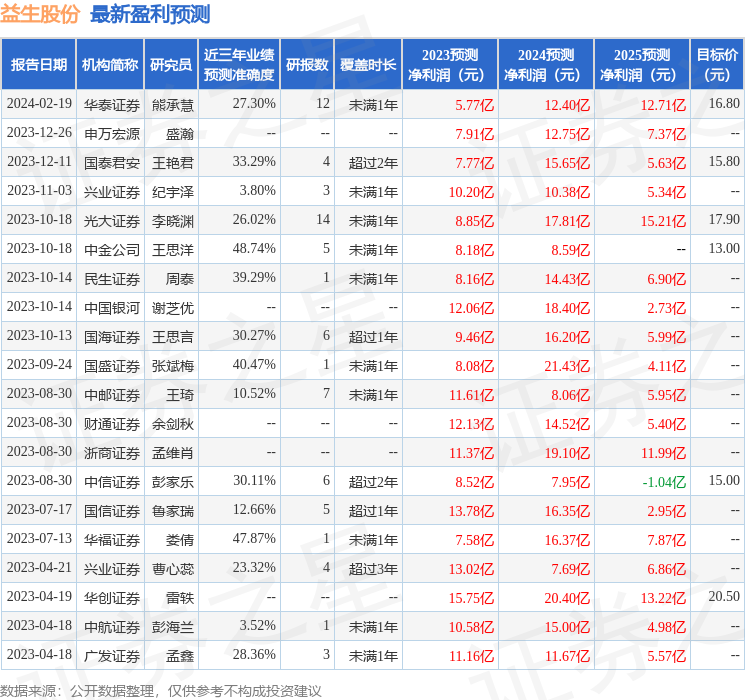Image resolution: width=745 pixels, height=700 pixels.
Task: Select analyst 纪宇泽
Action: pyautogui.click(x=172, y=192)
